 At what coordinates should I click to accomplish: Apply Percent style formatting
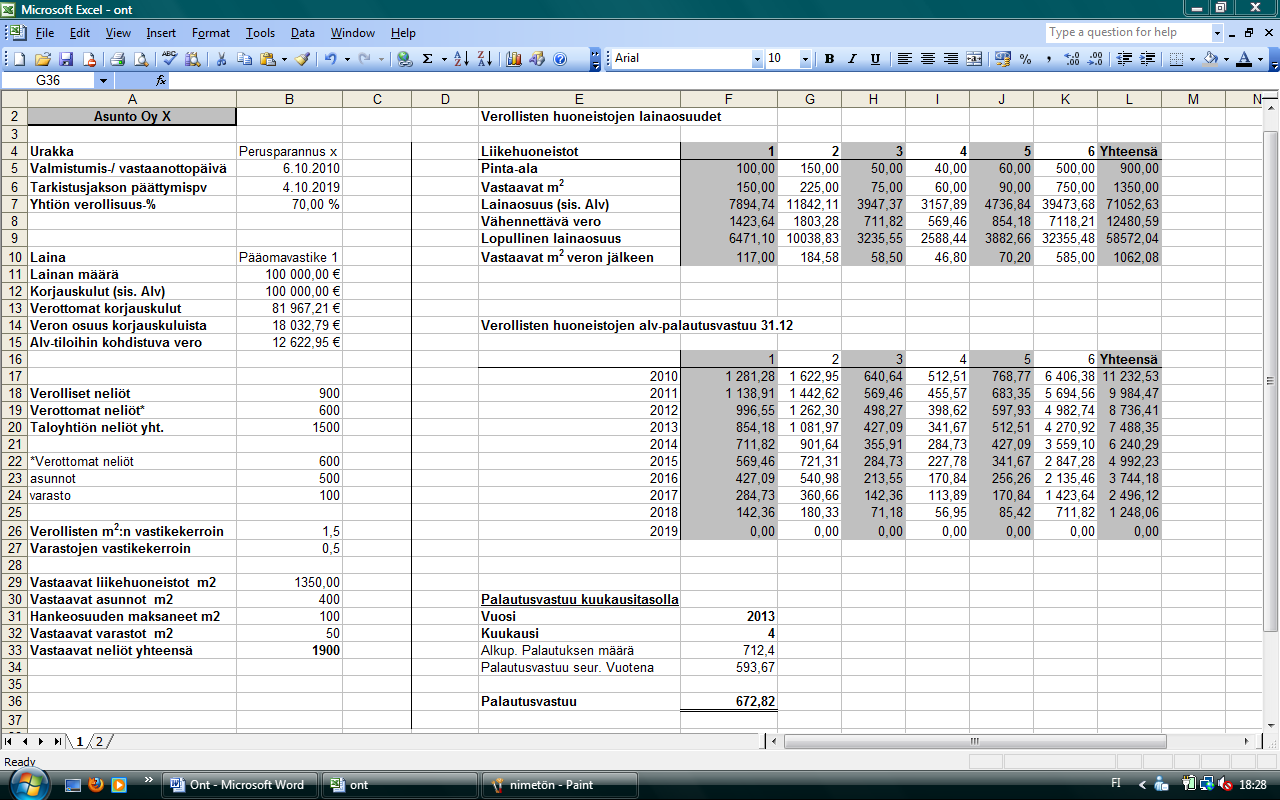(1026, 59)
